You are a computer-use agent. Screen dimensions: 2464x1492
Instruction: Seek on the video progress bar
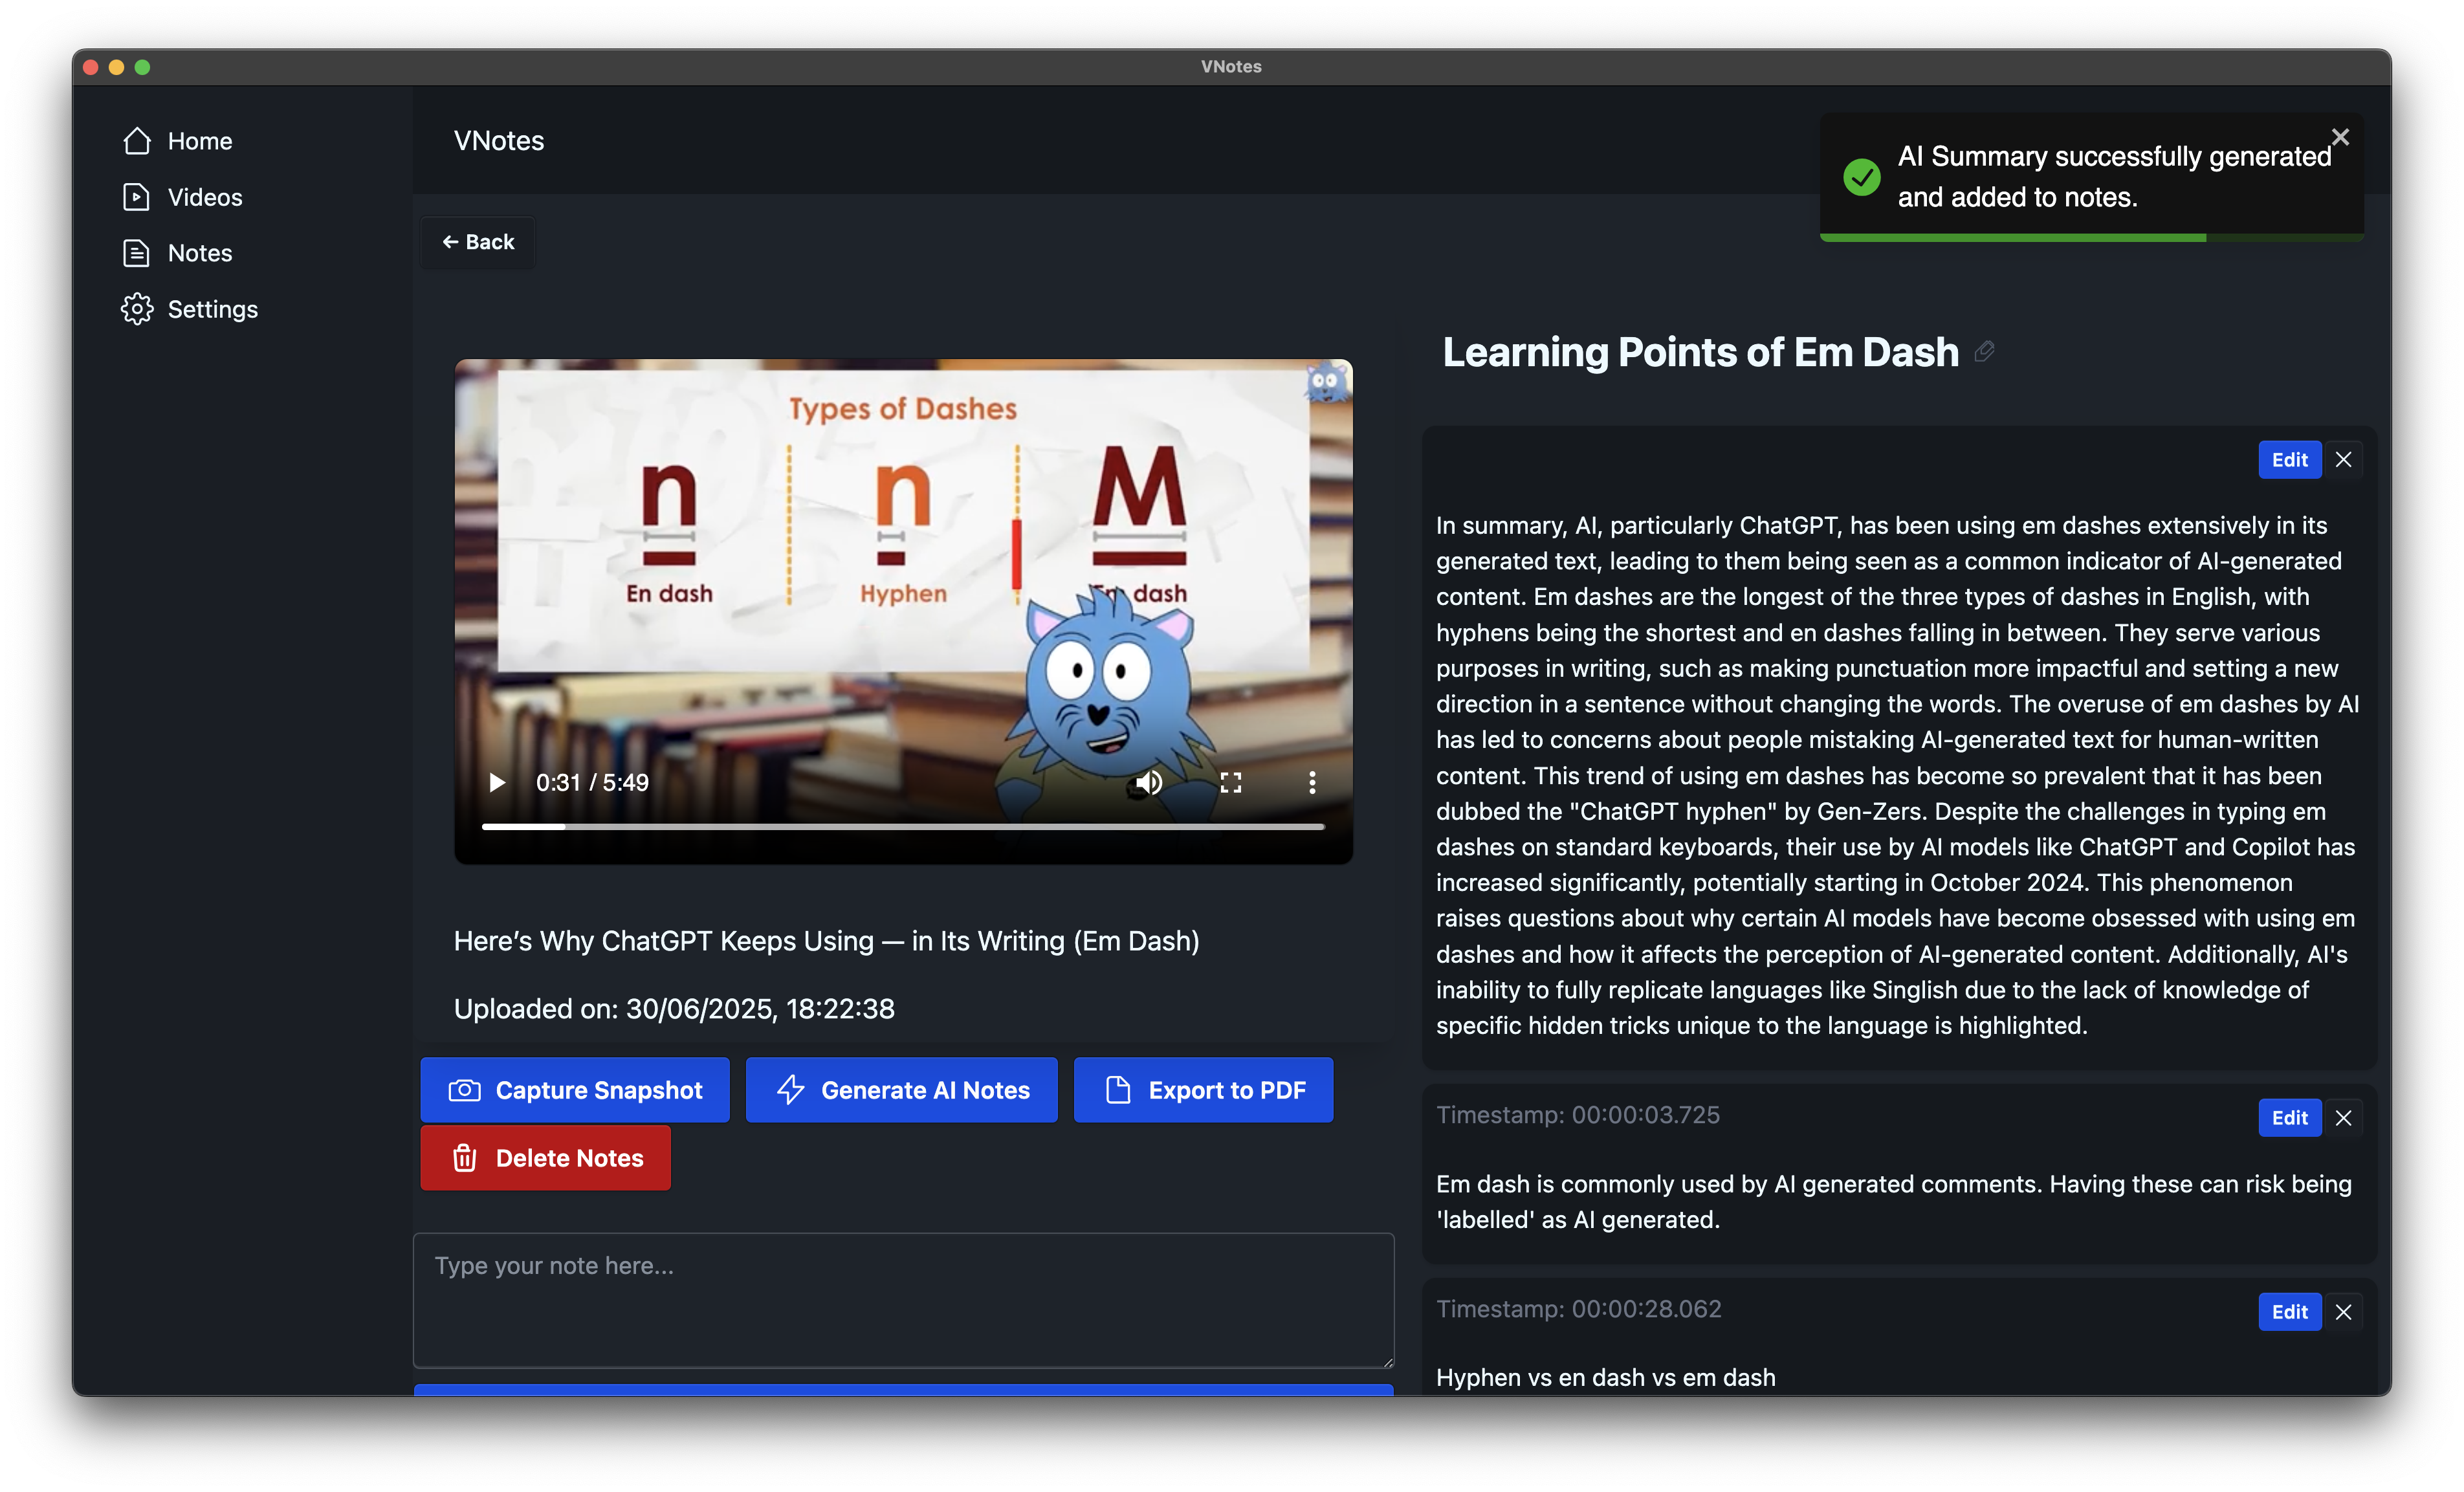coord(903,827)
